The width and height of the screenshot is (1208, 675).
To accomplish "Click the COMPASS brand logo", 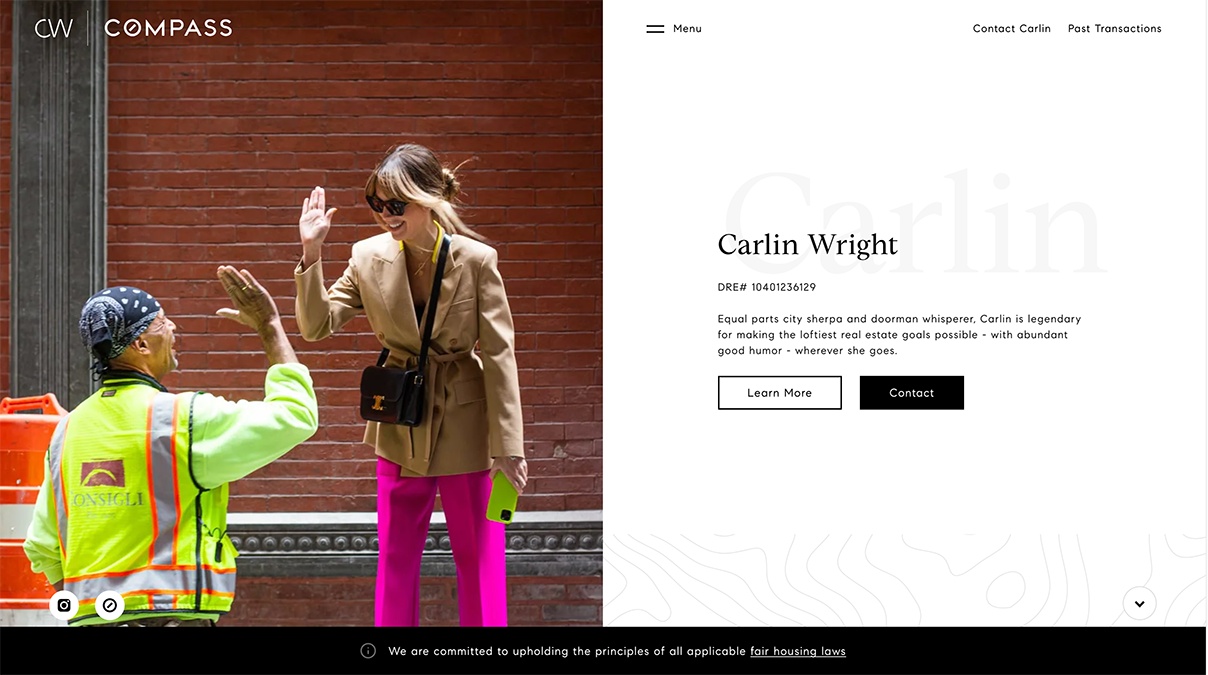I will pyautogui.click(x=168, y=28).
